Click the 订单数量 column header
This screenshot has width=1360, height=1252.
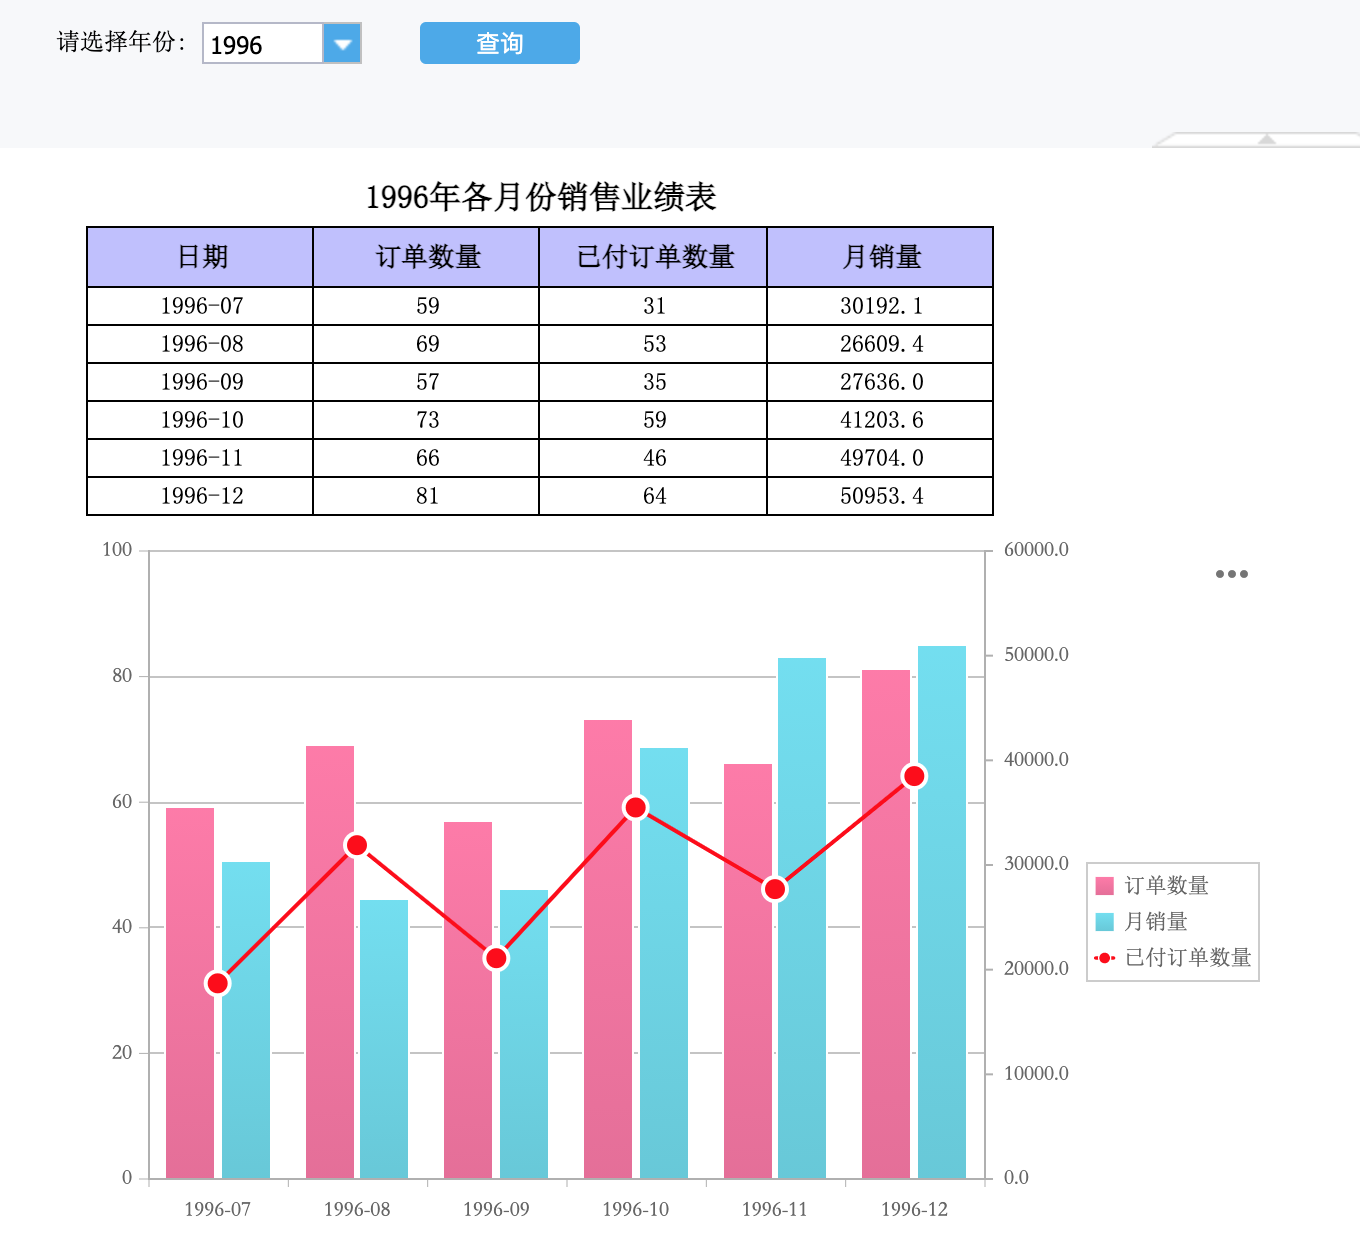point(426,257)
